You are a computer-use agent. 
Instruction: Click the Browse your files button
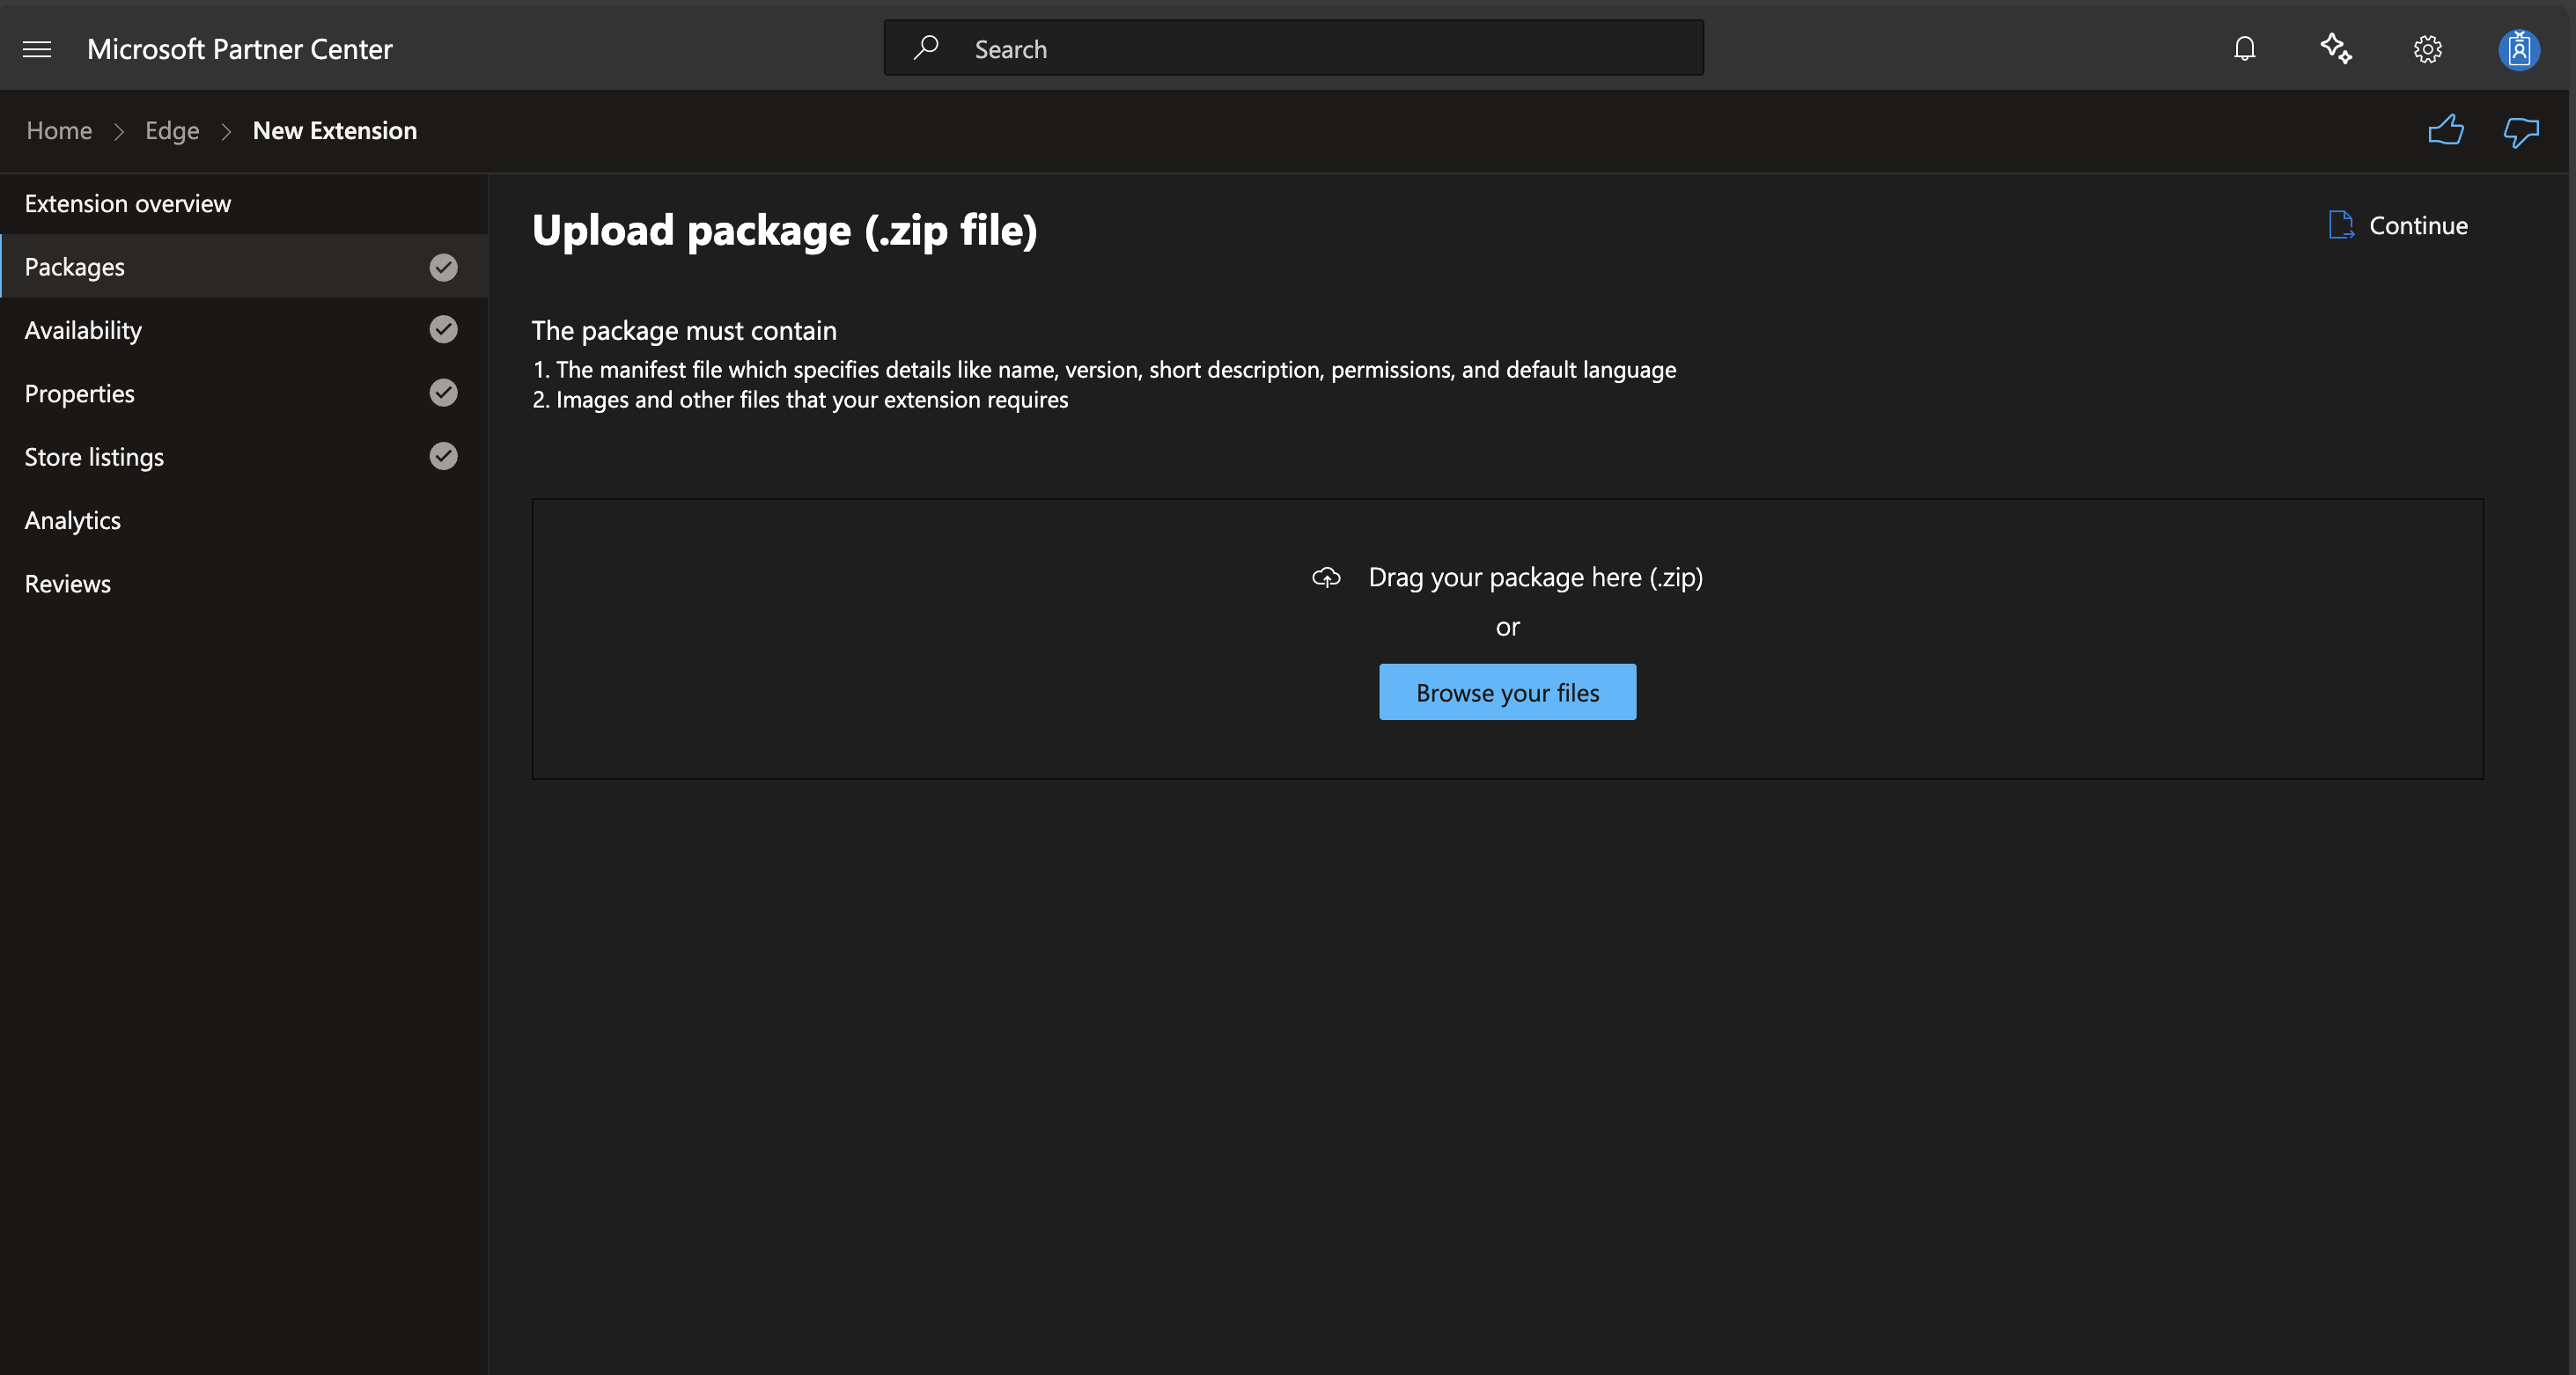[x=1507, y=692]
